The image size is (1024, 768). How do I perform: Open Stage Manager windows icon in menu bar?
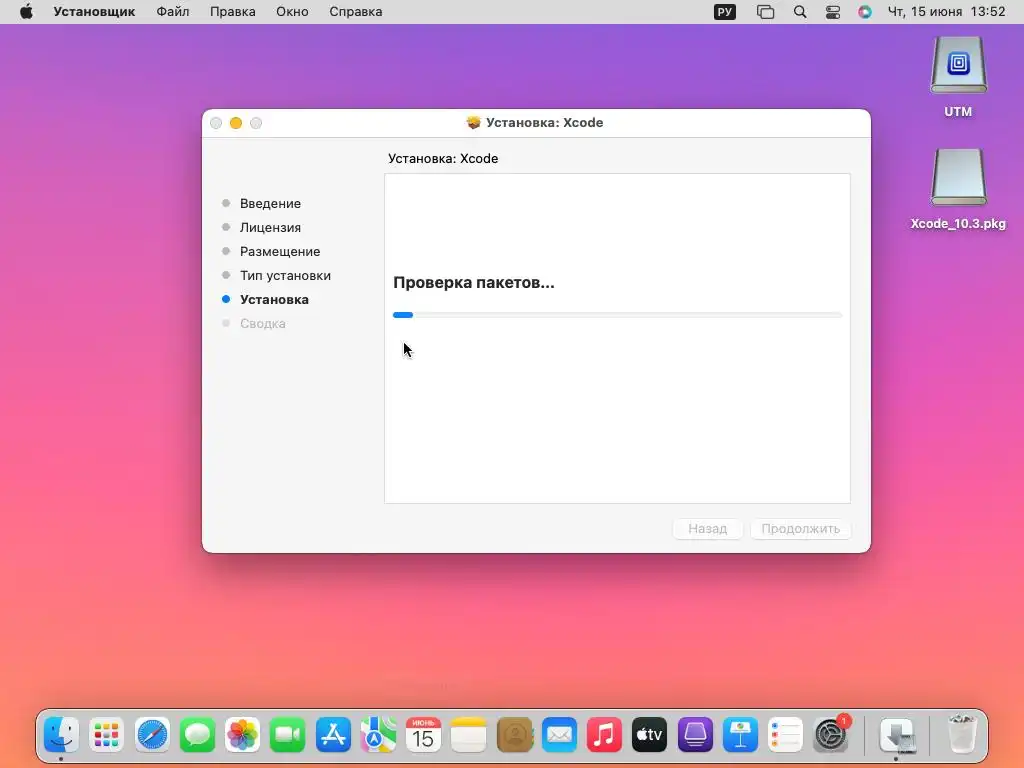(765, 12)
